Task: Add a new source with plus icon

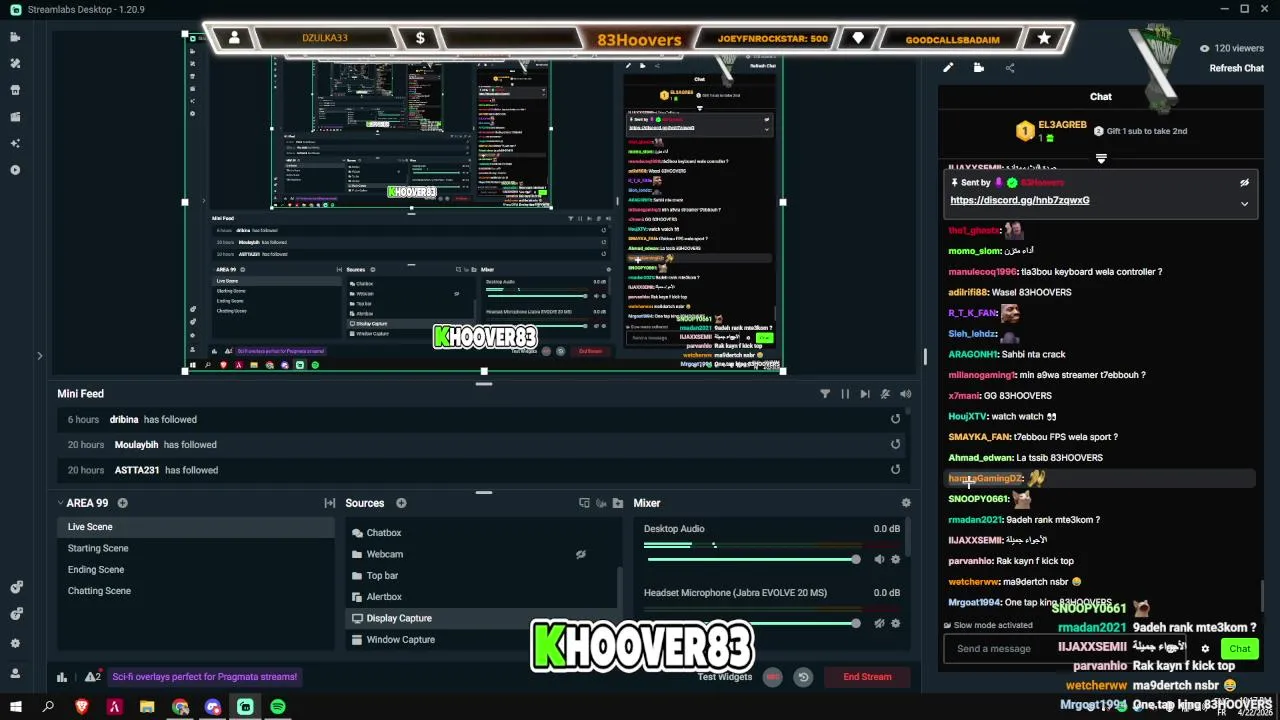Action: click(x=401, y=503)
